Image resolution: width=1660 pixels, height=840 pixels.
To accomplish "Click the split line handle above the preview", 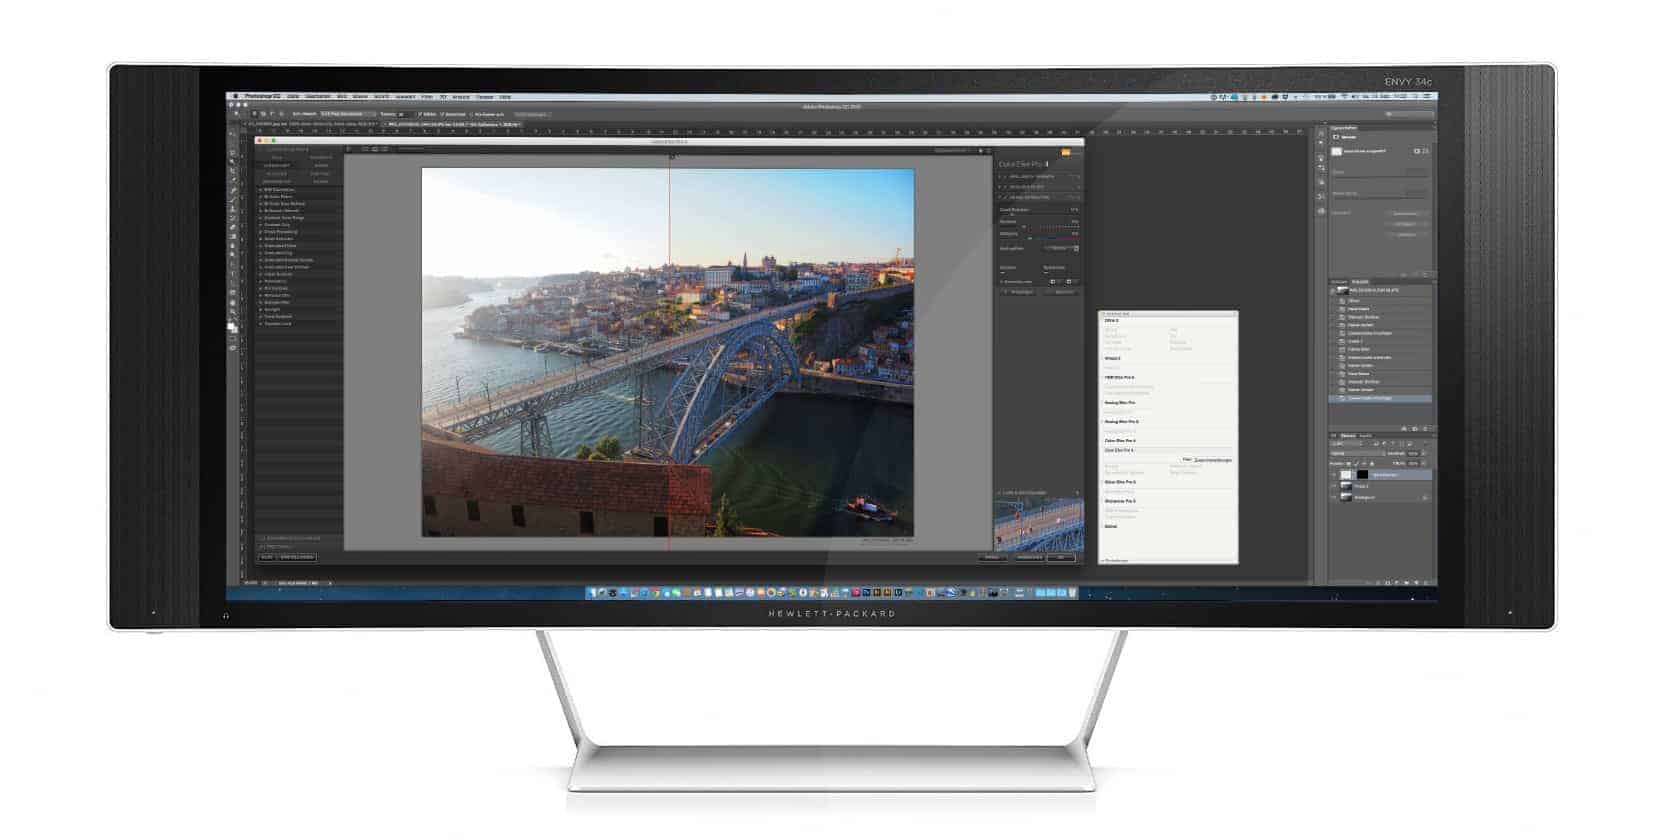I will coord(671,156).
